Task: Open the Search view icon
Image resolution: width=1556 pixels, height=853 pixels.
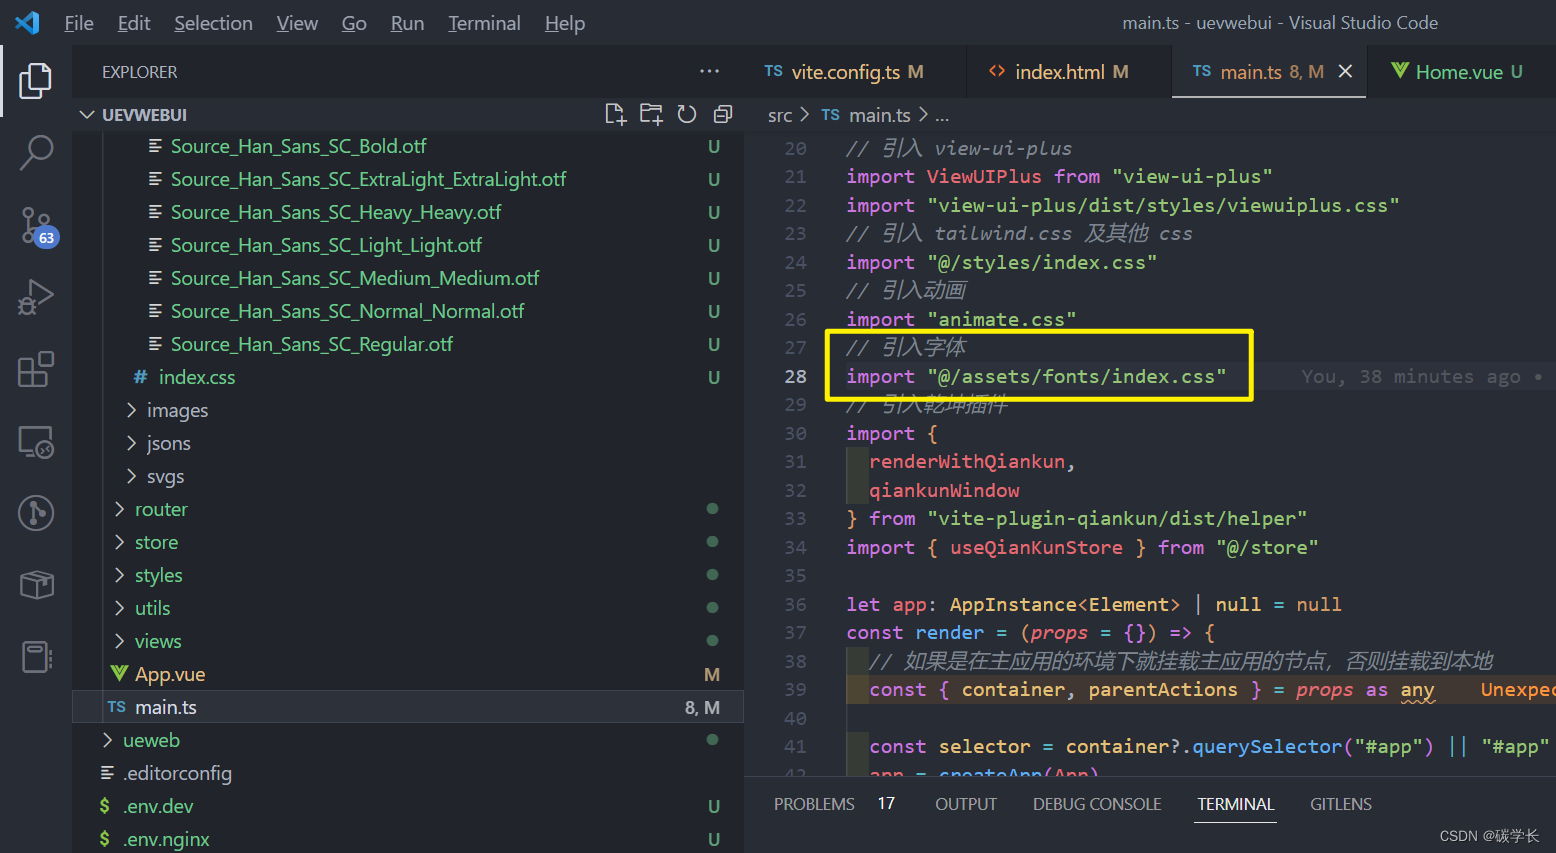Action: [36, 153]
